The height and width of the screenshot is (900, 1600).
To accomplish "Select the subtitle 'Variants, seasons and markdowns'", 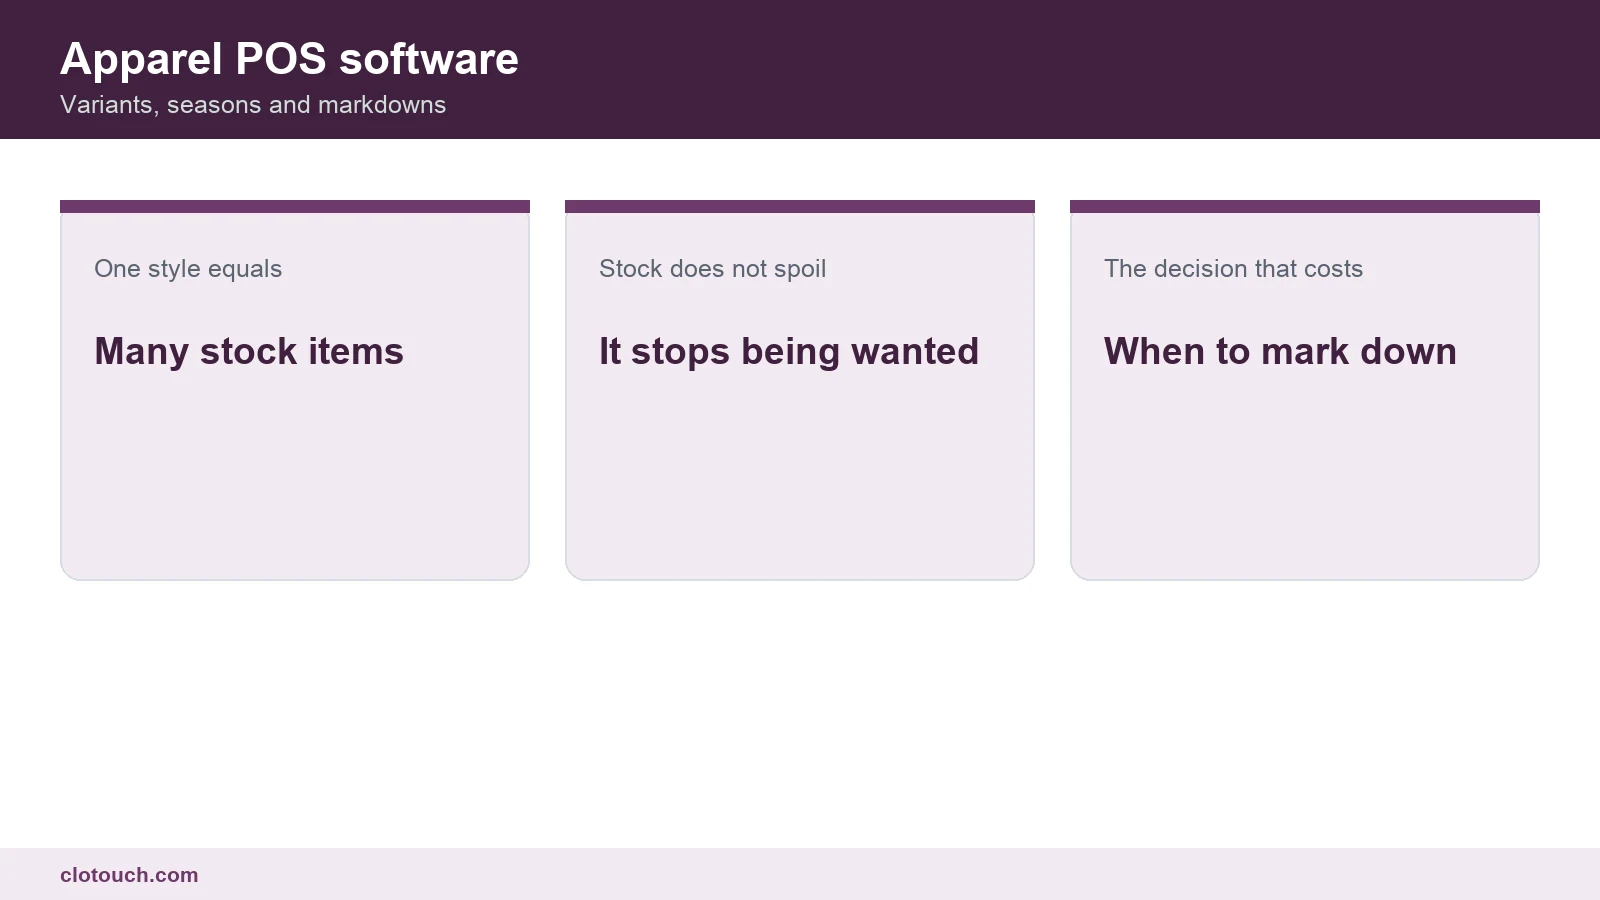I will pos(253,105).
